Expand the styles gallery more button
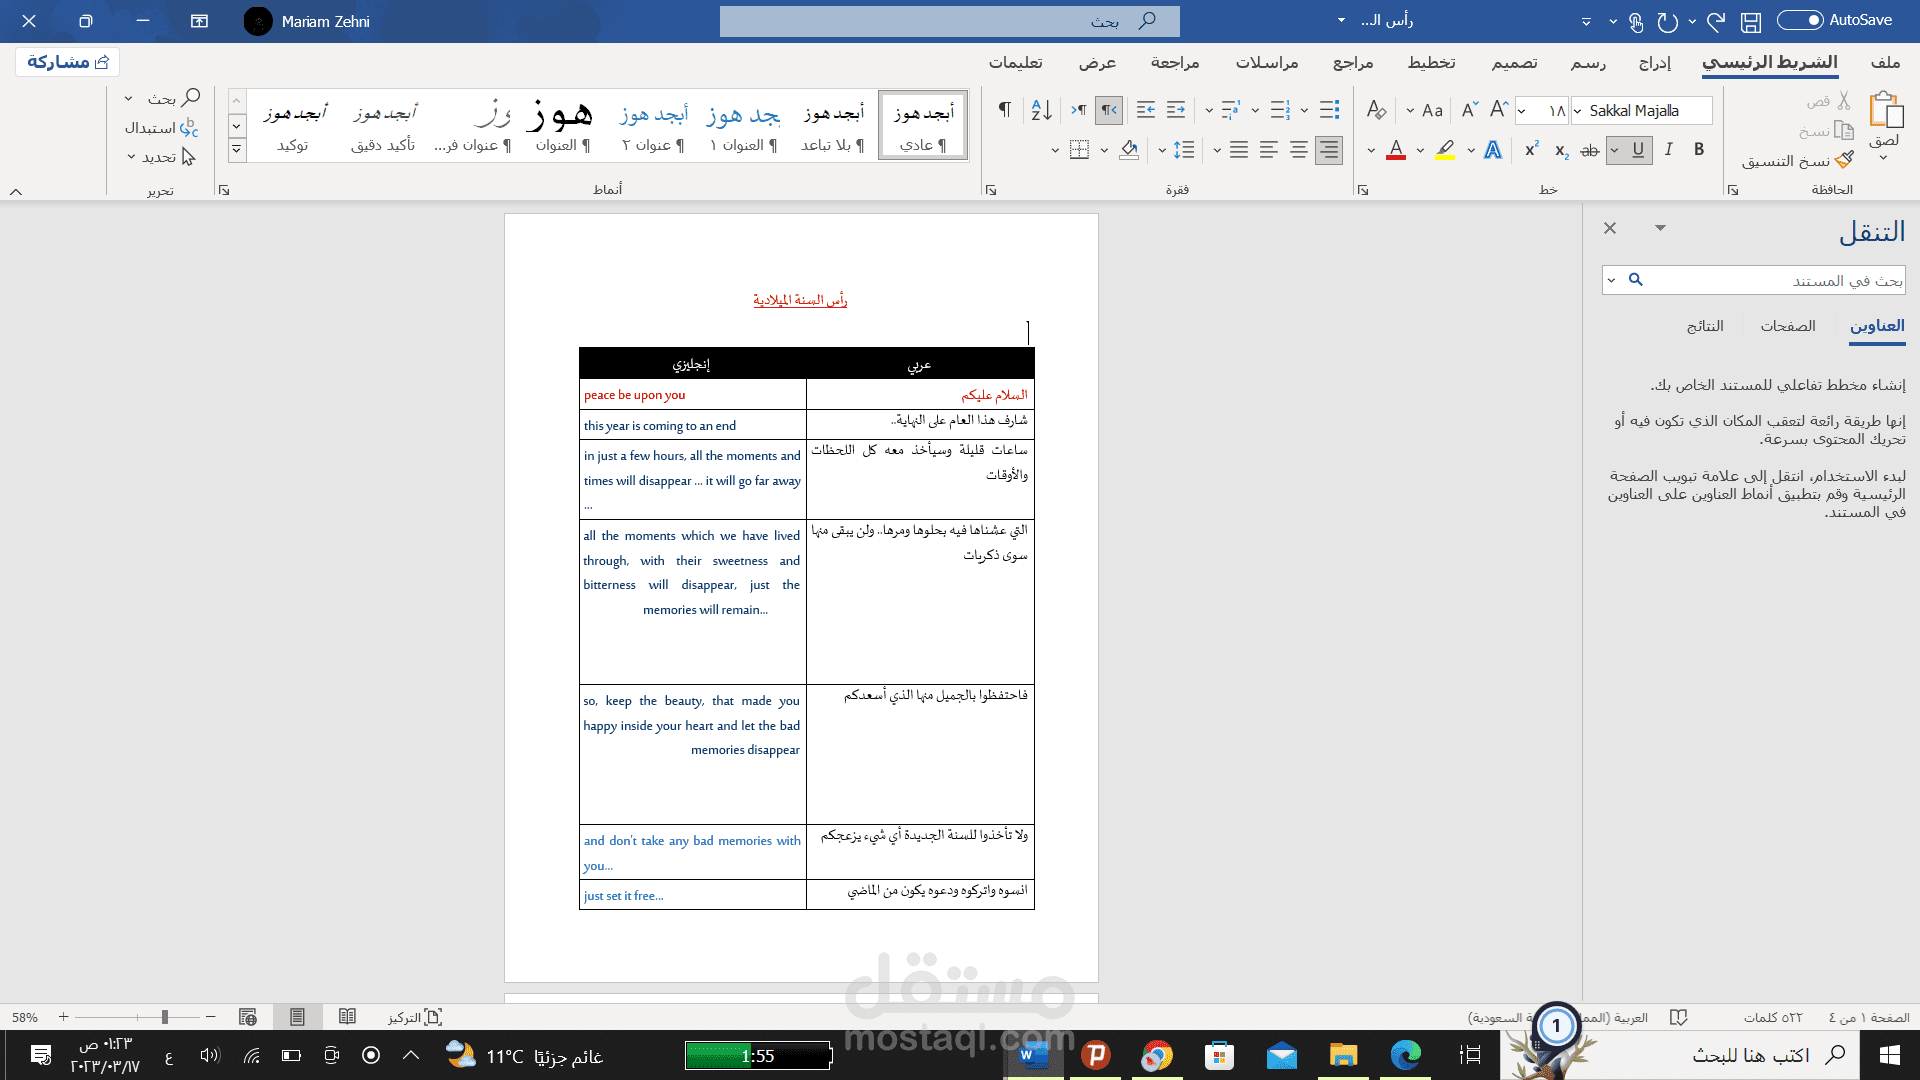 236,151
